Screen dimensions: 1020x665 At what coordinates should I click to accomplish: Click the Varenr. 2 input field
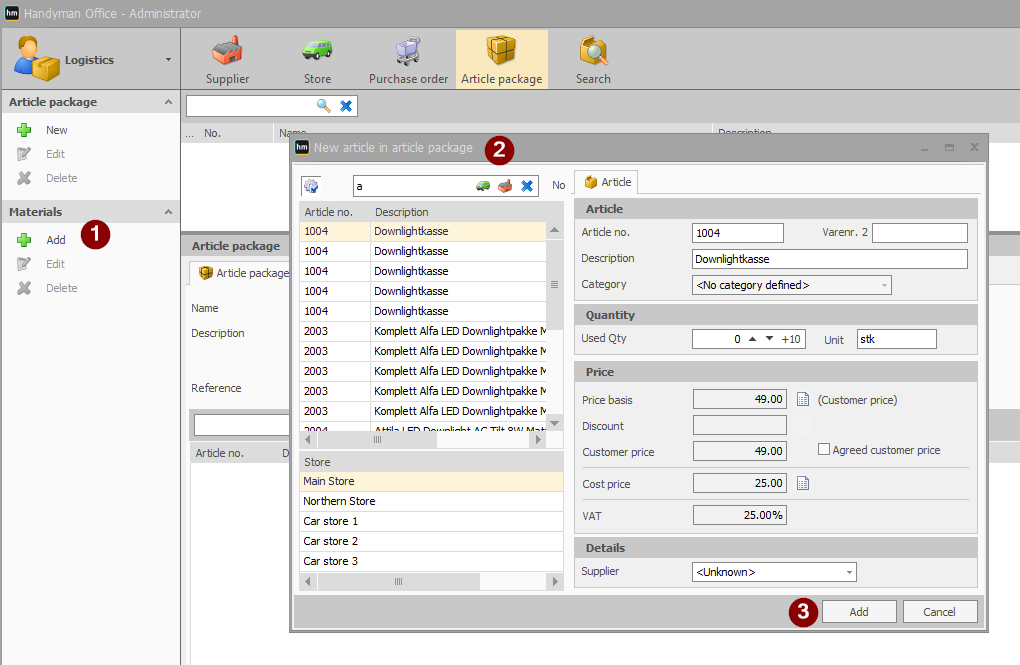(x=920, y=233)
